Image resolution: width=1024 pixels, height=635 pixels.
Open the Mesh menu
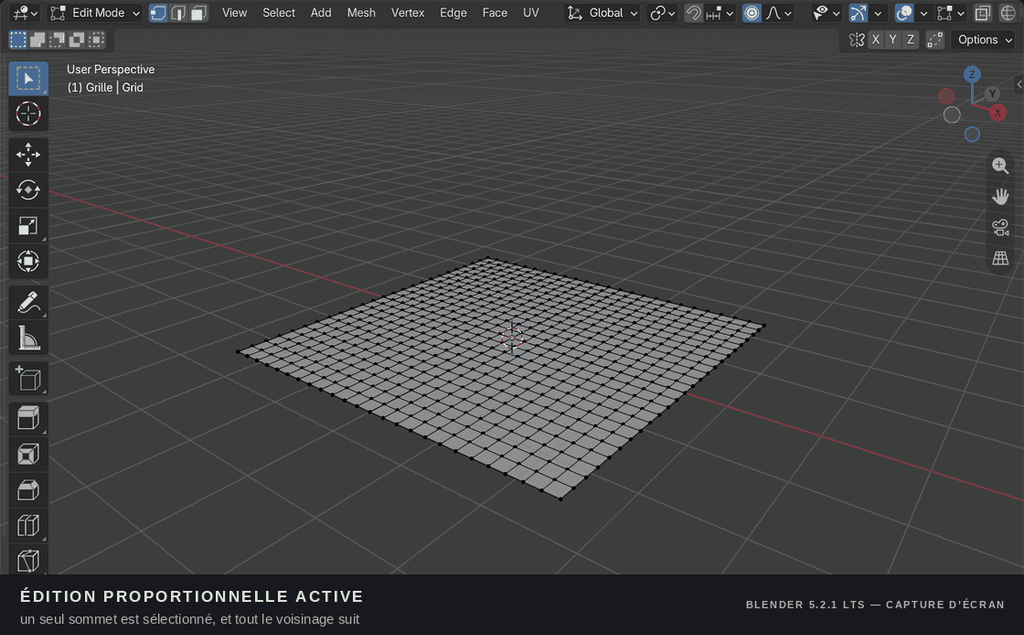(x=361, y=13)
